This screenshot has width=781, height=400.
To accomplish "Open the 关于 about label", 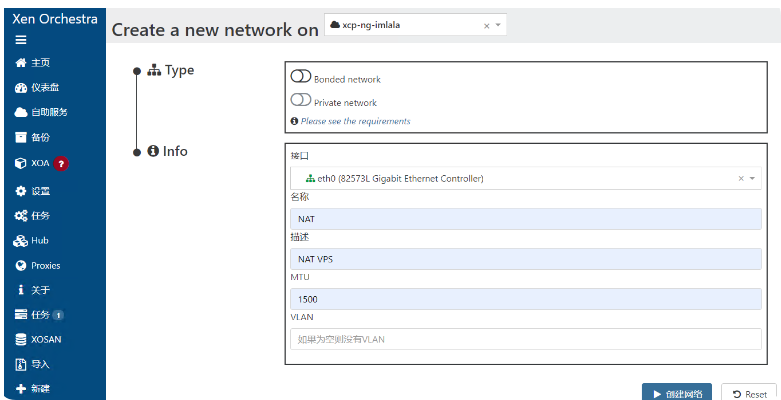I will 41,290.
